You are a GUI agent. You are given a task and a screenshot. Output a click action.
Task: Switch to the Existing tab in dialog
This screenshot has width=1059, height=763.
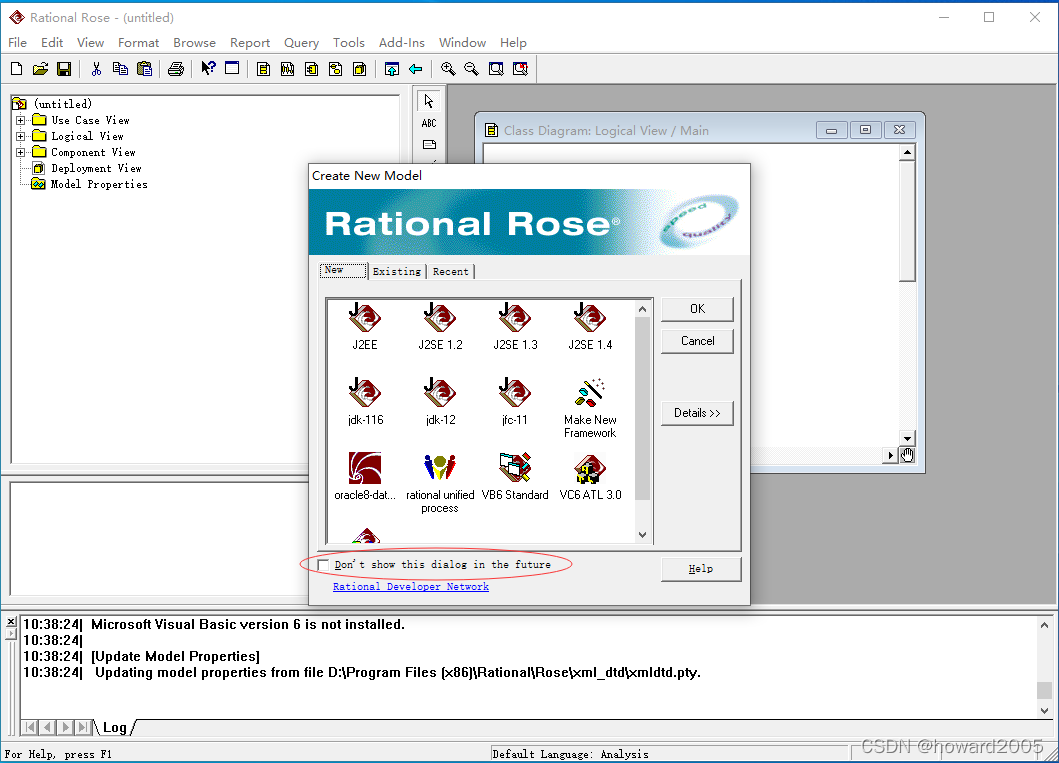coord(397,271)
